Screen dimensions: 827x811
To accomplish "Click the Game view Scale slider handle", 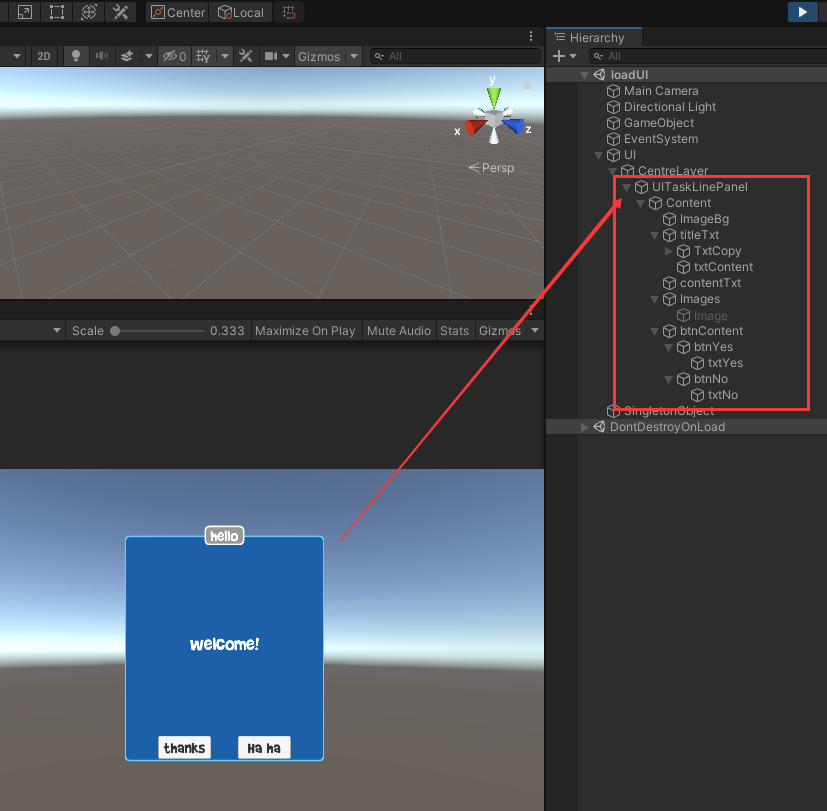I will click(115, 331).
